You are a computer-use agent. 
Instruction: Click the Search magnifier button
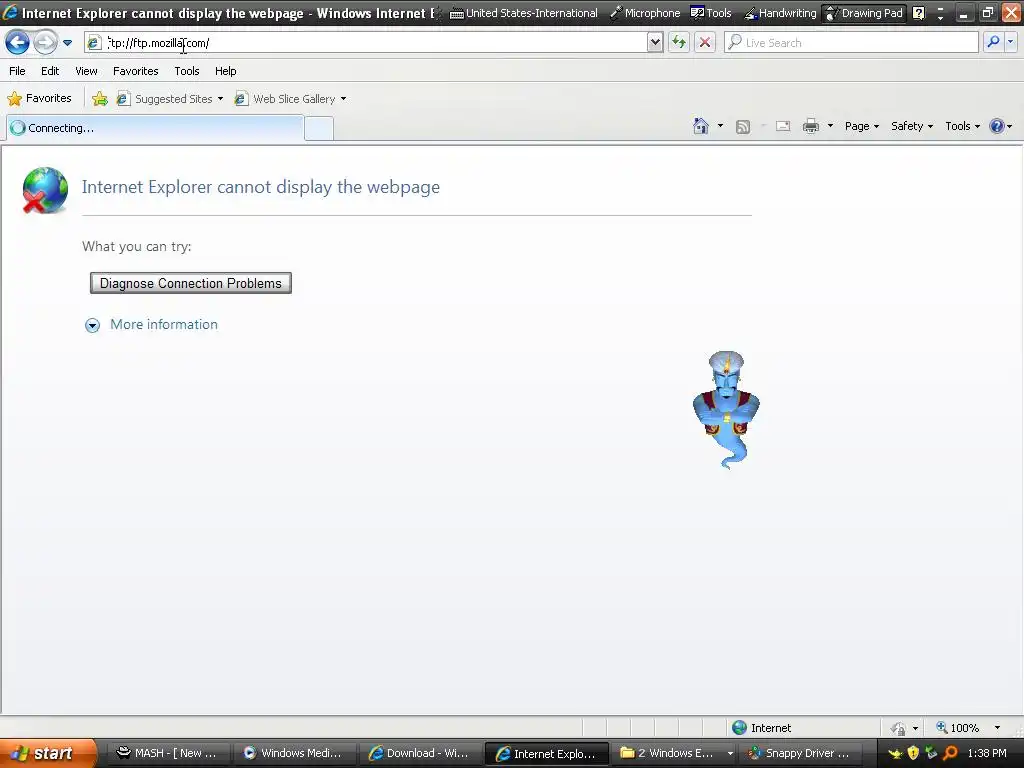tap(993, 42)
